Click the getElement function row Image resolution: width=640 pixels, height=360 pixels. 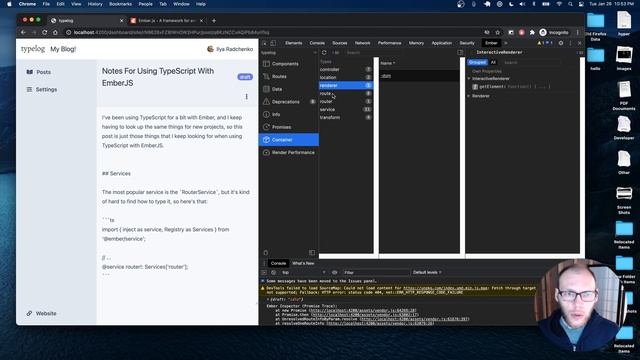pyautogui.click(x=522, y=87)
